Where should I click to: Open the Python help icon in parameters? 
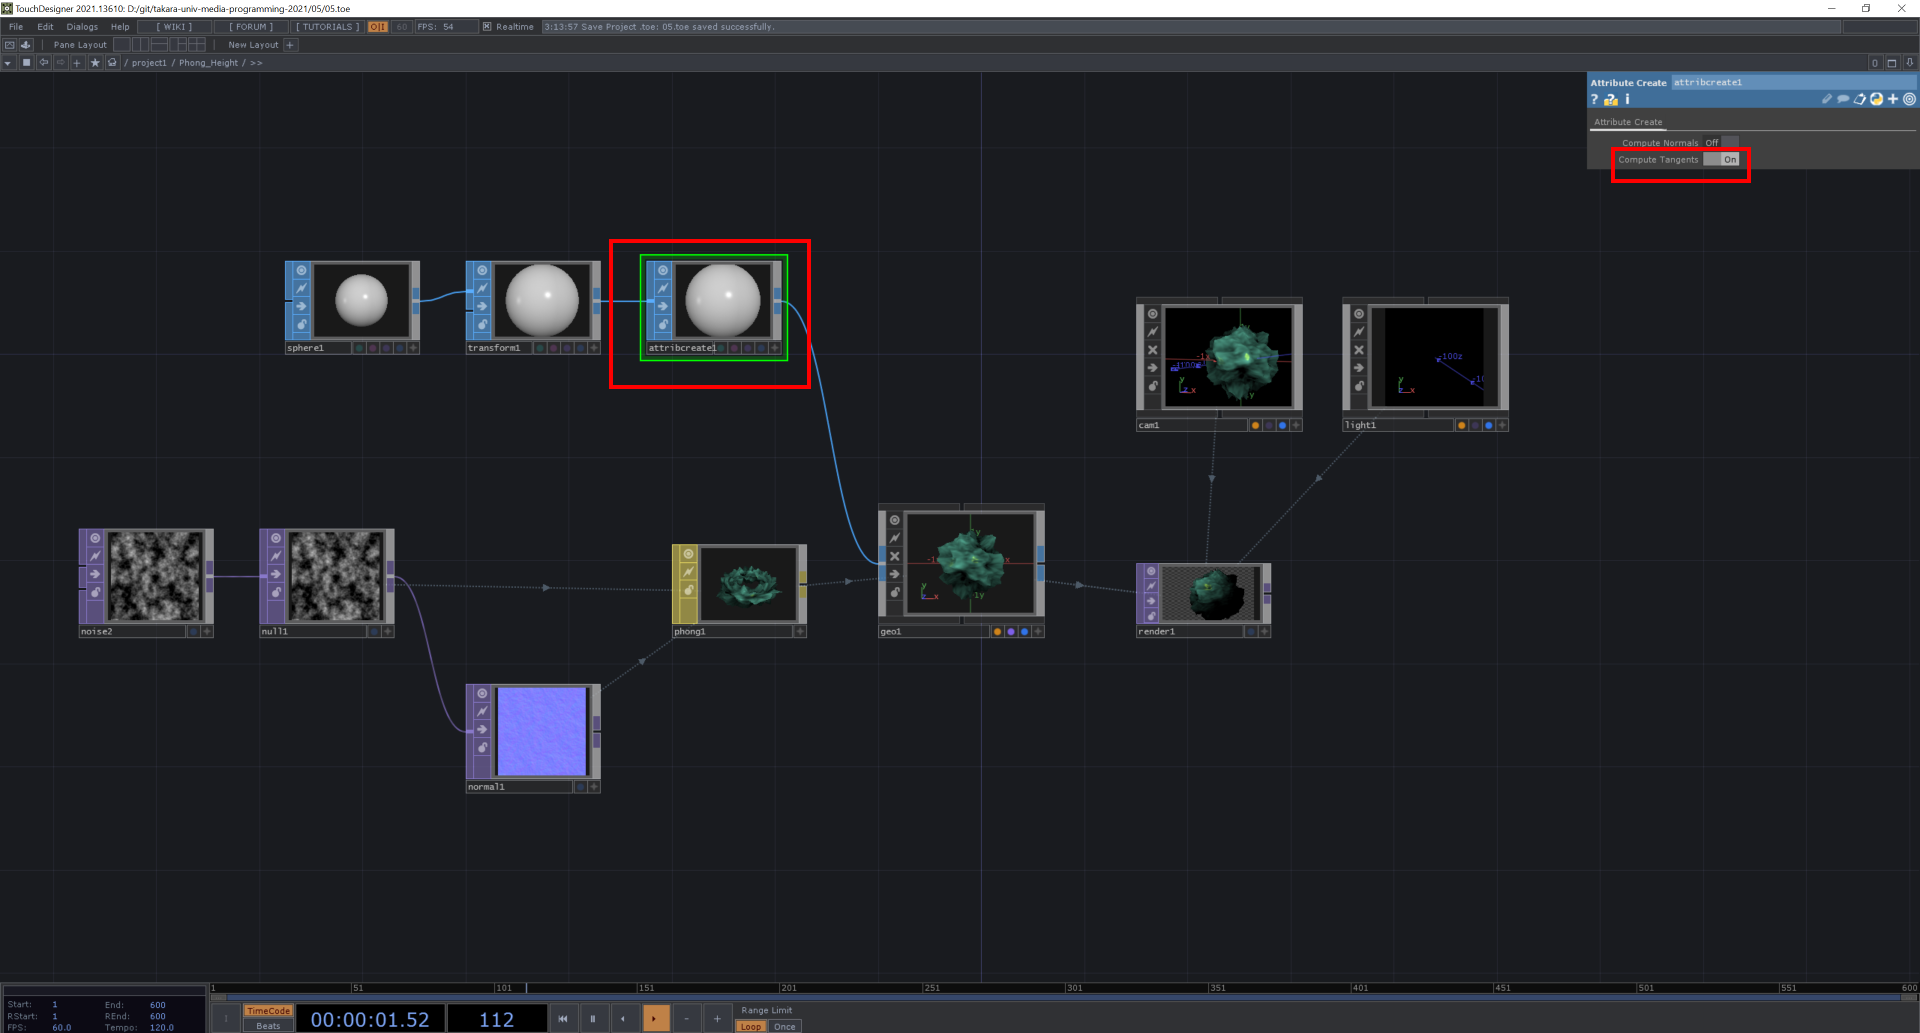[1610, 100]
